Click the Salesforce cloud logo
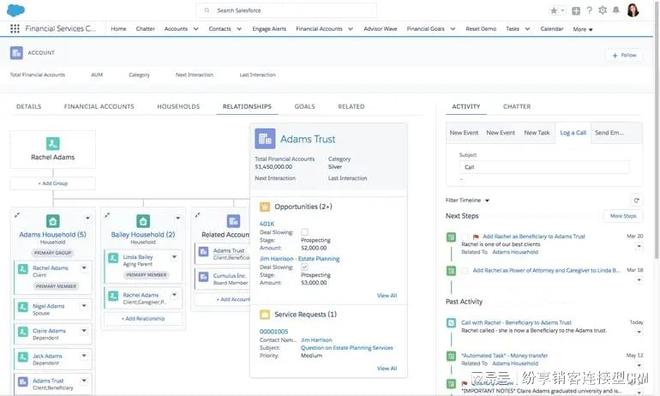Viewport: 660px width, 396px height. tap(16, 10)
